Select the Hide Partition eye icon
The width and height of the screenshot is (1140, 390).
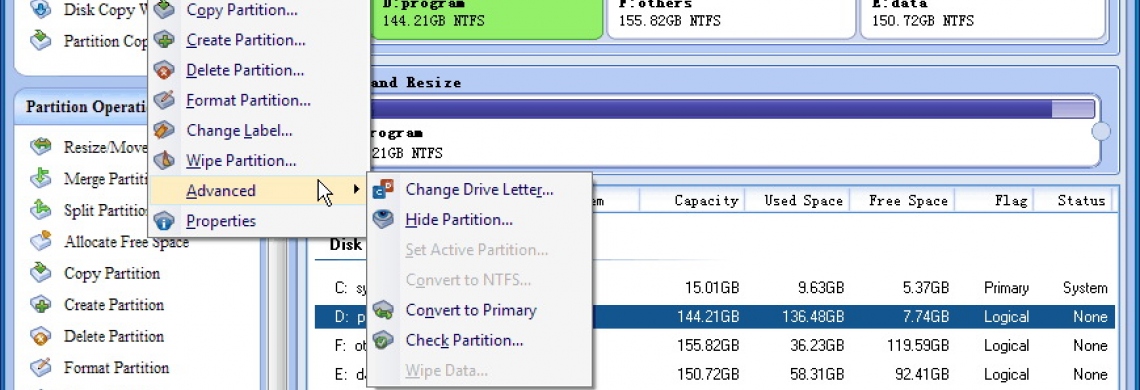click(383, 219)
